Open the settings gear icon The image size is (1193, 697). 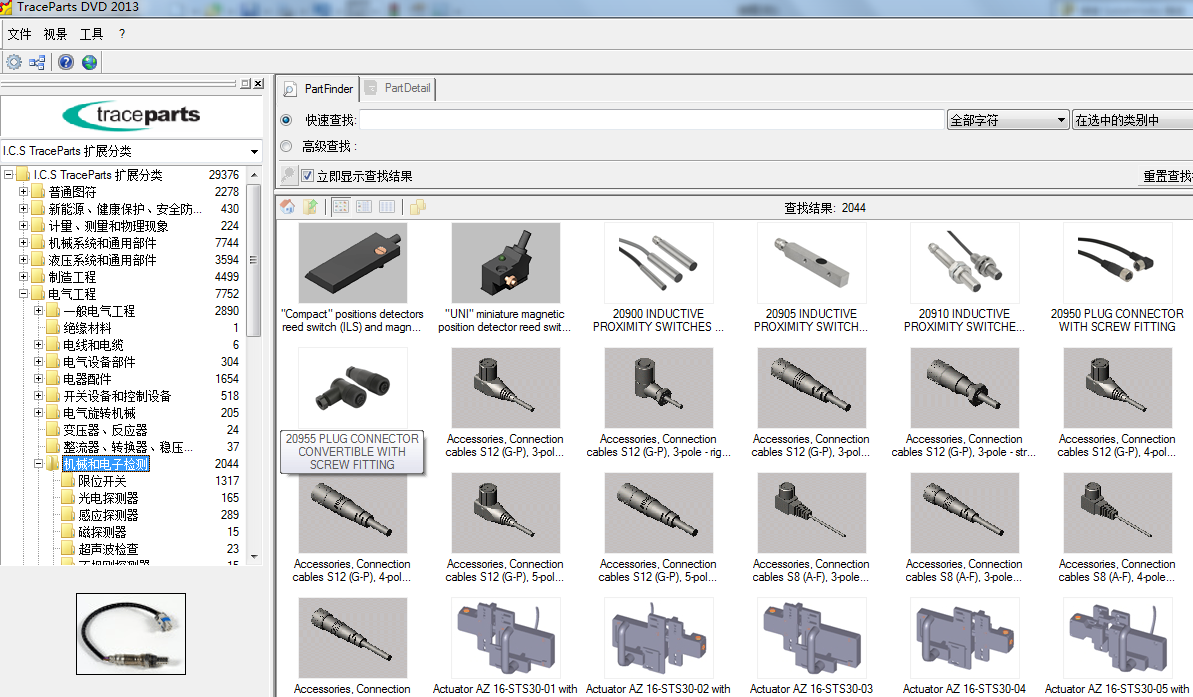[14, 61]
